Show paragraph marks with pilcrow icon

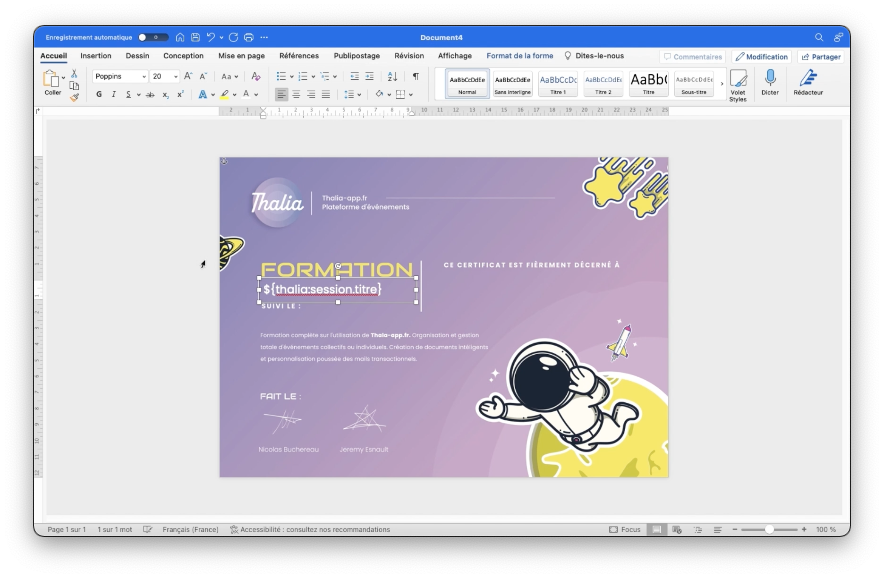[416, 76]
